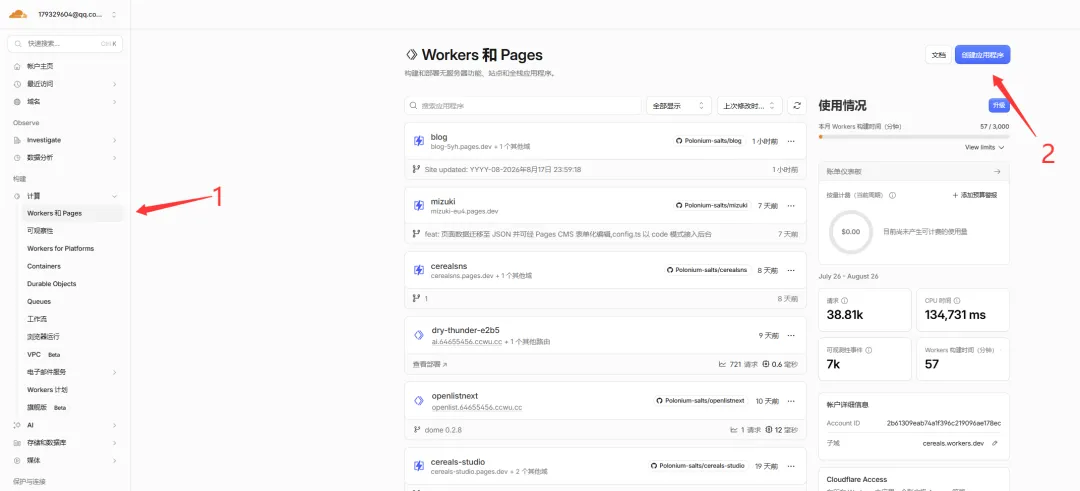The image size is (1080, 491).
Task: Focus the quick search field
Action: [65, 43]
